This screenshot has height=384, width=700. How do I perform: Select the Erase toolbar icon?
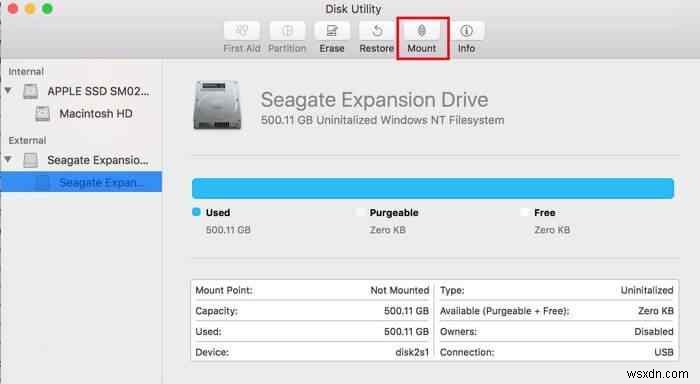pyautogui.click(x=332, y=31)
